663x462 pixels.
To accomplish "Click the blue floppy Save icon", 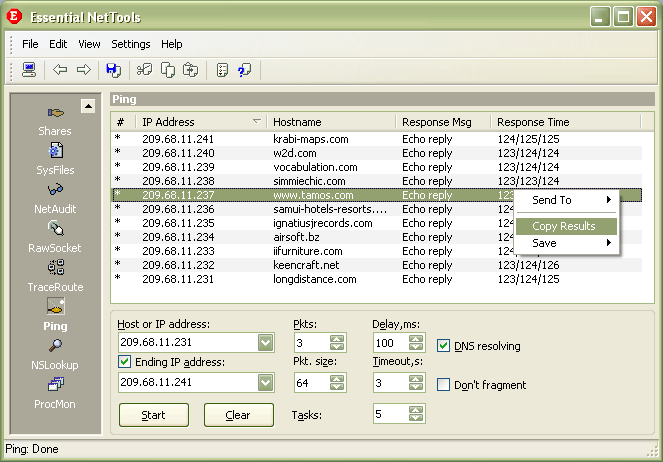I will (x=113, y=70).
